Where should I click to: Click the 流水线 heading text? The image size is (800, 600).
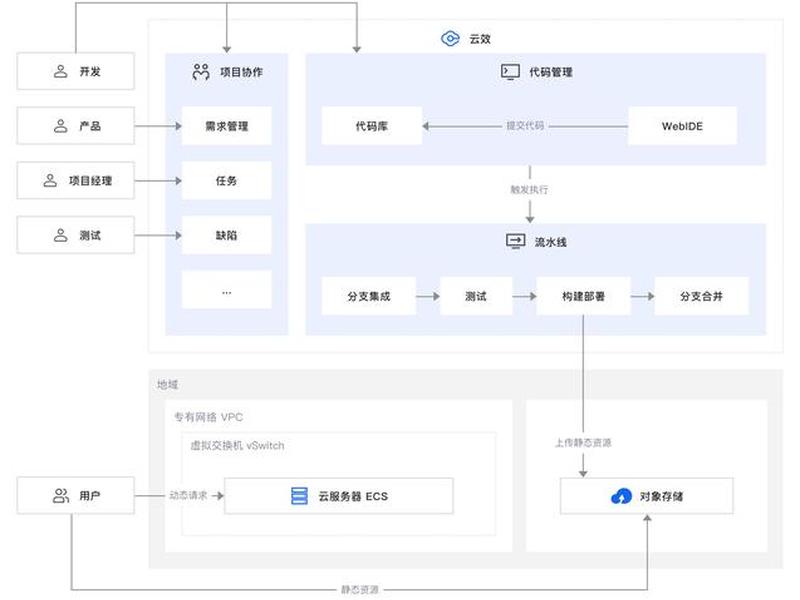[x=551, y=242]
